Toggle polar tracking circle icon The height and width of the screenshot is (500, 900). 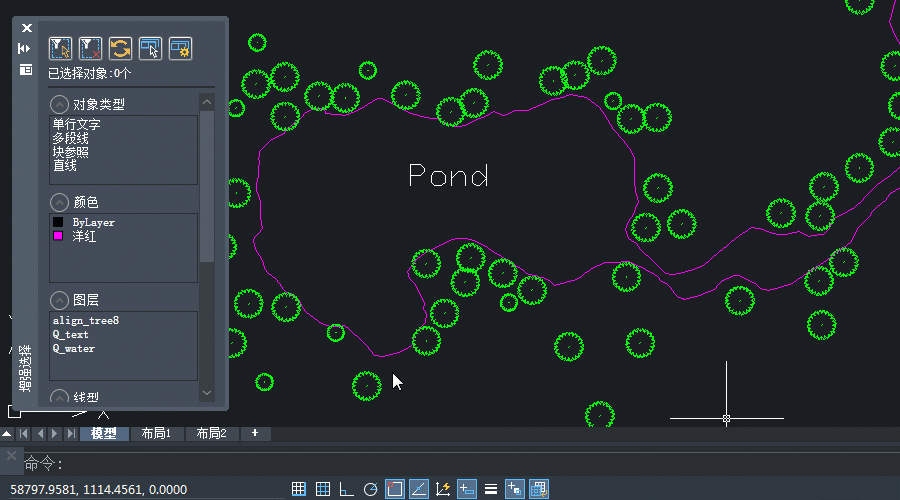(371, 489)
